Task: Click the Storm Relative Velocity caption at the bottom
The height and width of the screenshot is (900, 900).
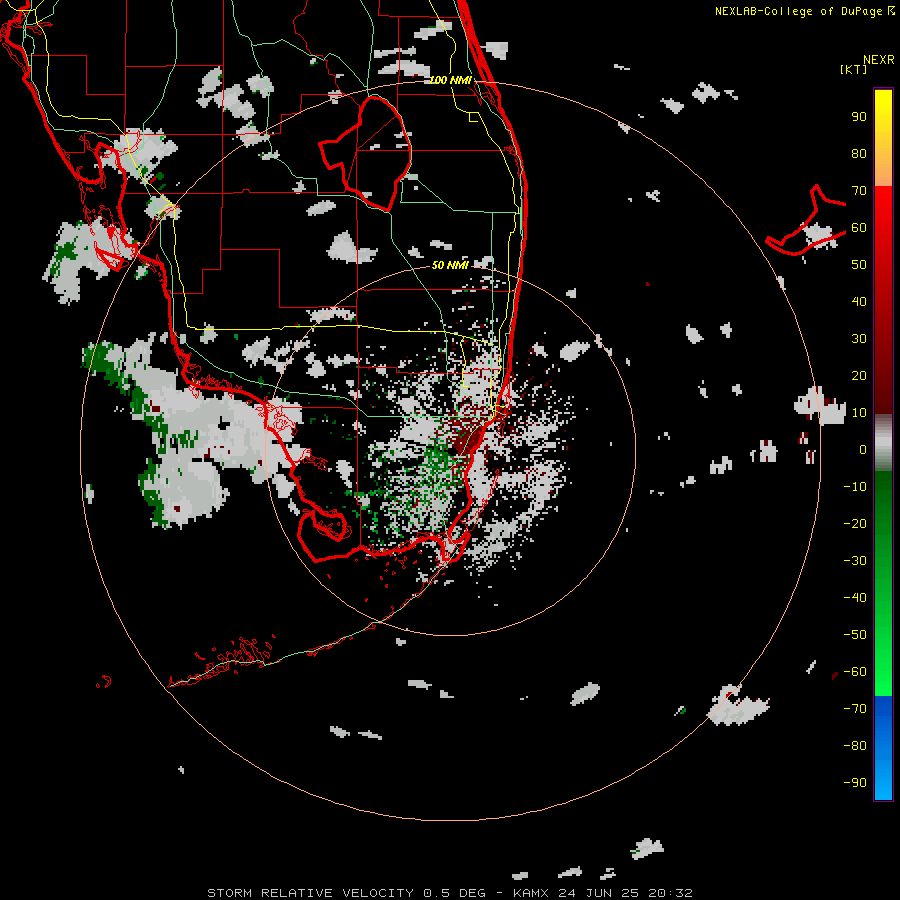Action: coord(450,893)
